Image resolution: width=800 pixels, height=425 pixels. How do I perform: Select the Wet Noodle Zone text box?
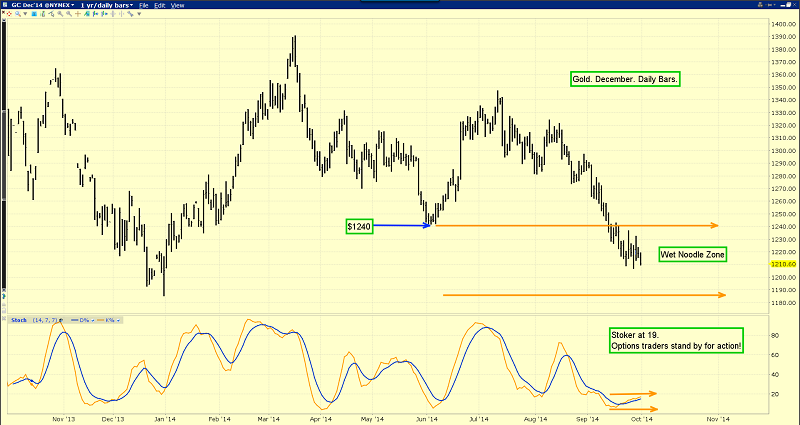click(692, 256)
